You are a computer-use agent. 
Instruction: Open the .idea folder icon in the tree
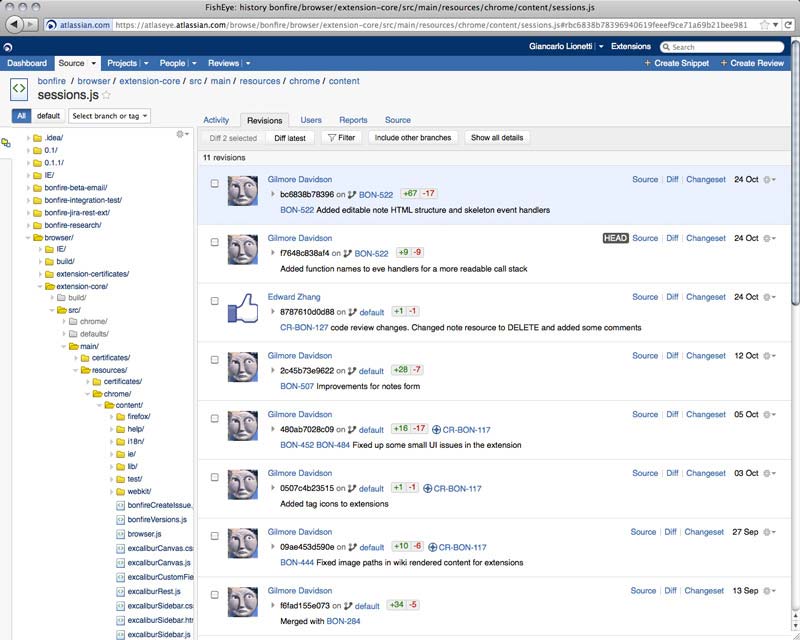coord(37,138)
